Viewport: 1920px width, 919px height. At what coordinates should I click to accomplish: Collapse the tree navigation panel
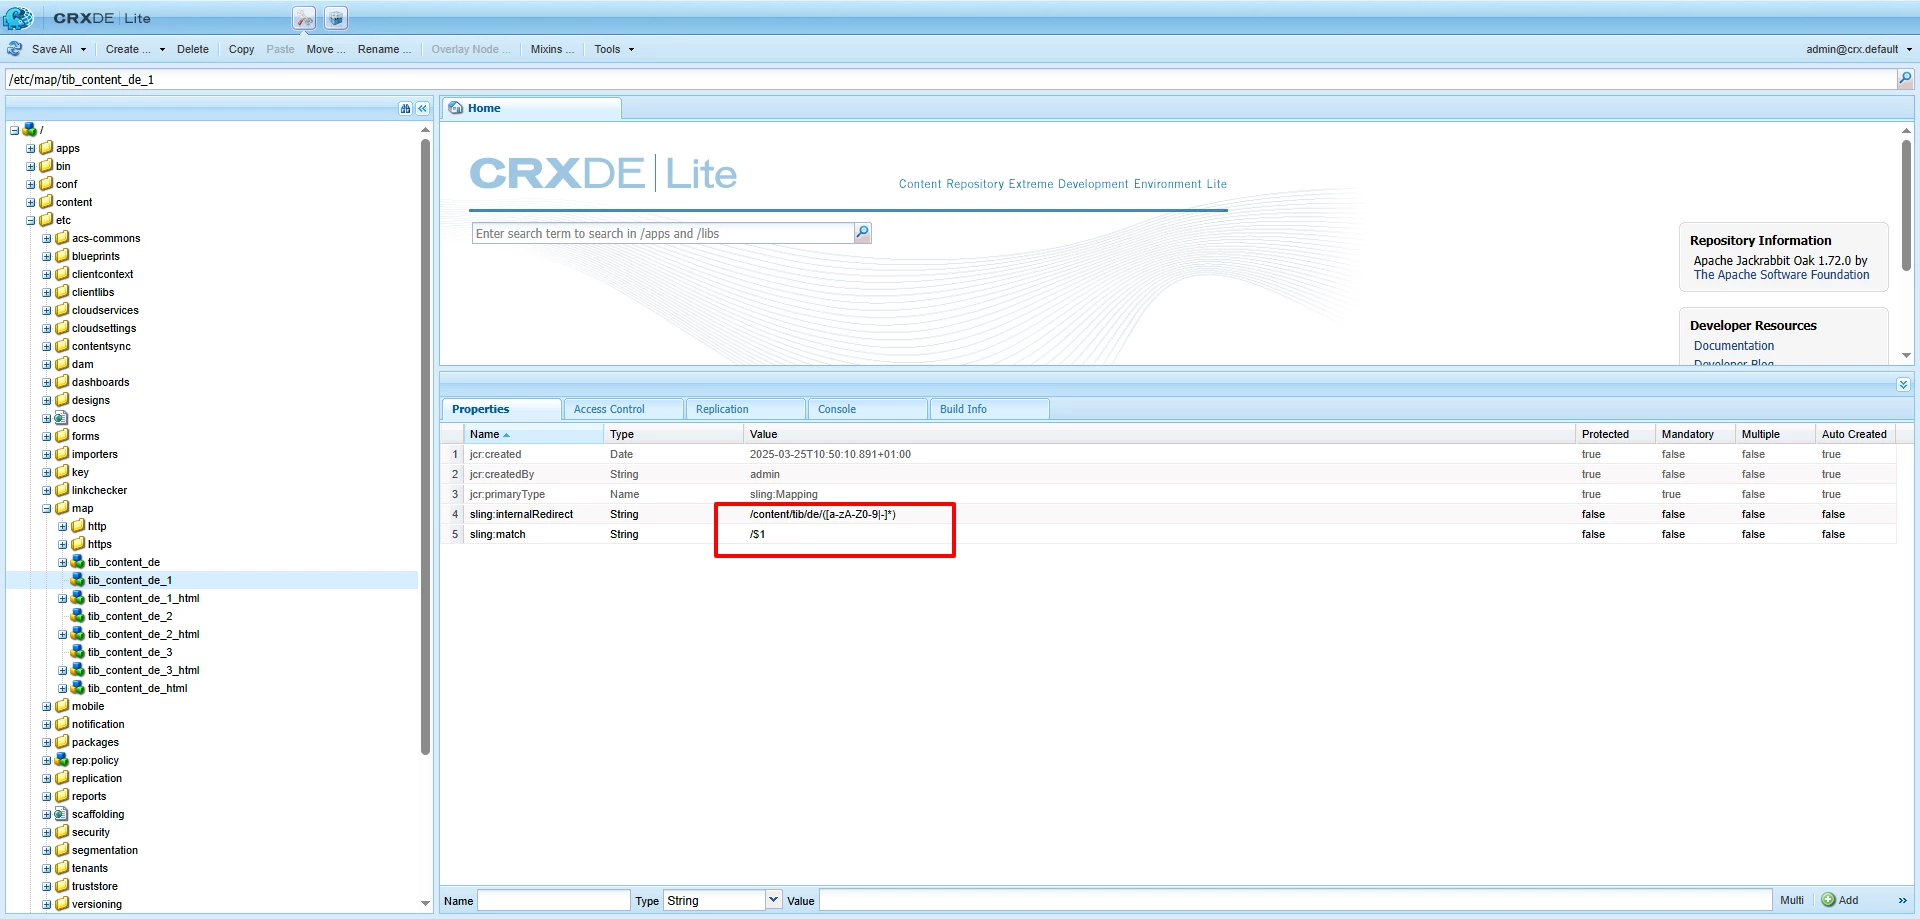[x=423, y=108]
